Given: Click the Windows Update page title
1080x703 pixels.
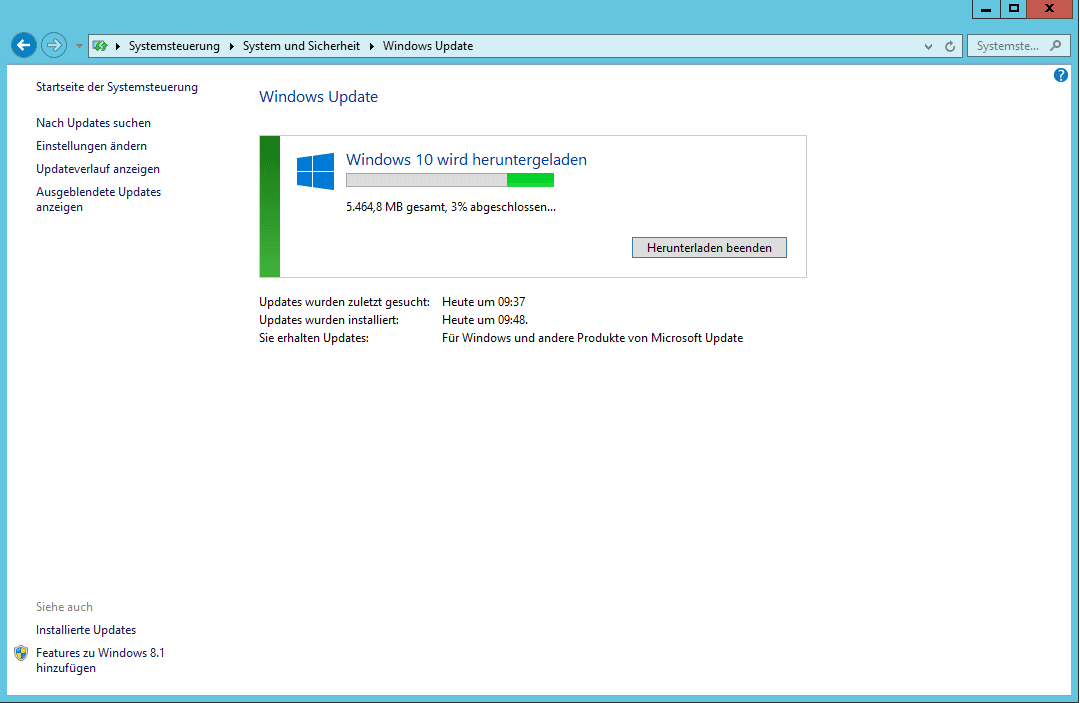Looking at the screenshot, I should point(318,96).
